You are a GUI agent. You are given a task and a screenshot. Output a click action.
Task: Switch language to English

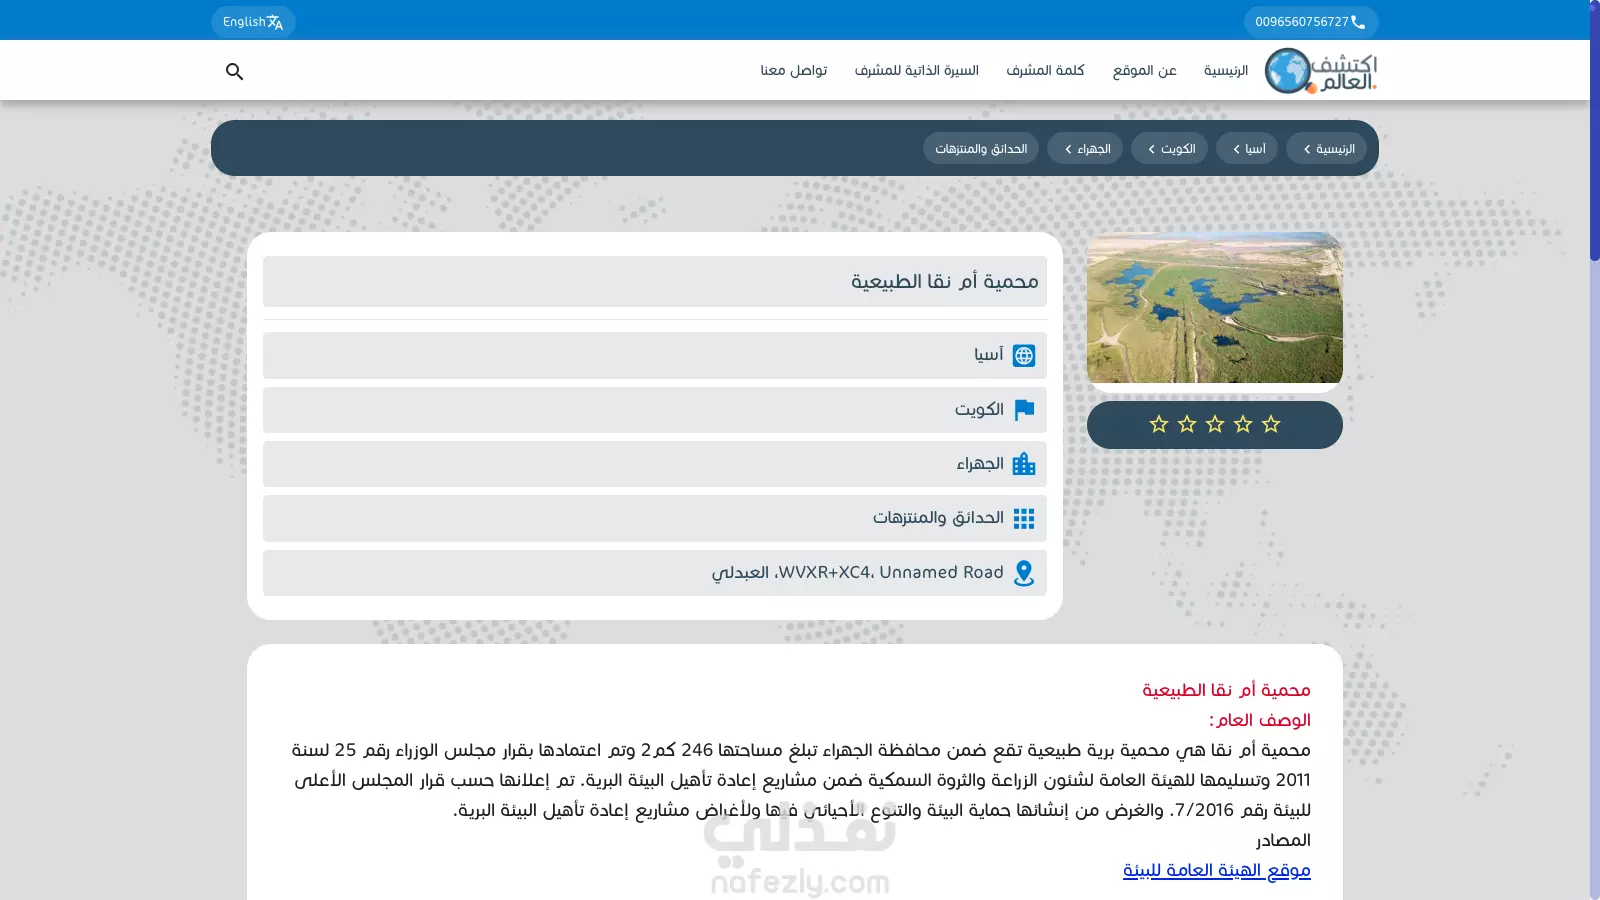[x=253, y=22]
